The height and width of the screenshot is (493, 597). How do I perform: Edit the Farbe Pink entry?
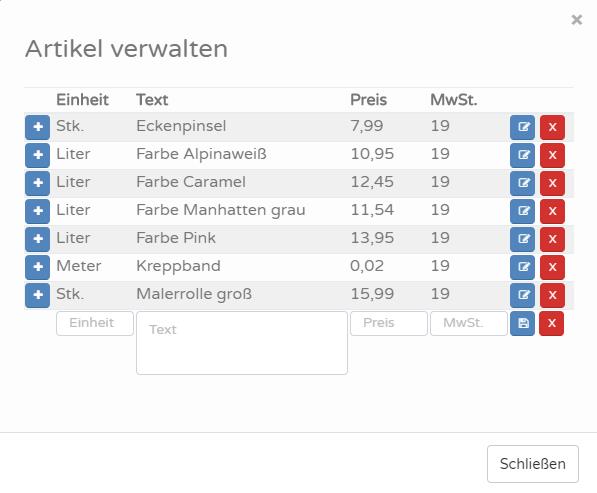point(522,239)
